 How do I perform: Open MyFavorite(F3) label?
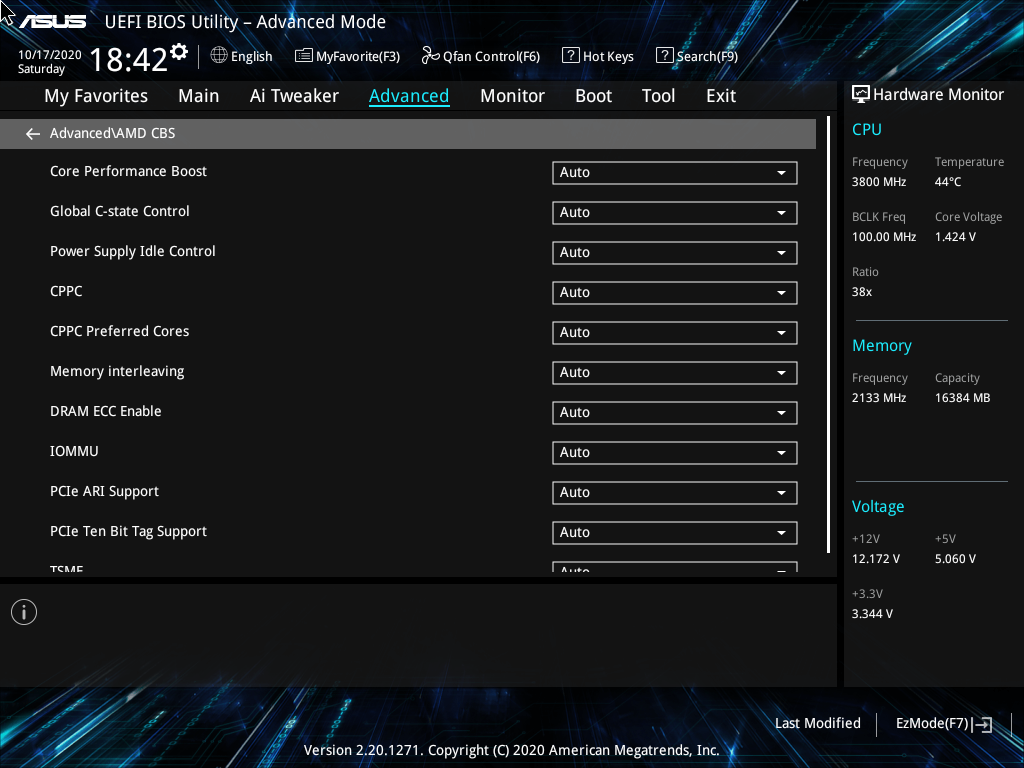click(358, 56)
